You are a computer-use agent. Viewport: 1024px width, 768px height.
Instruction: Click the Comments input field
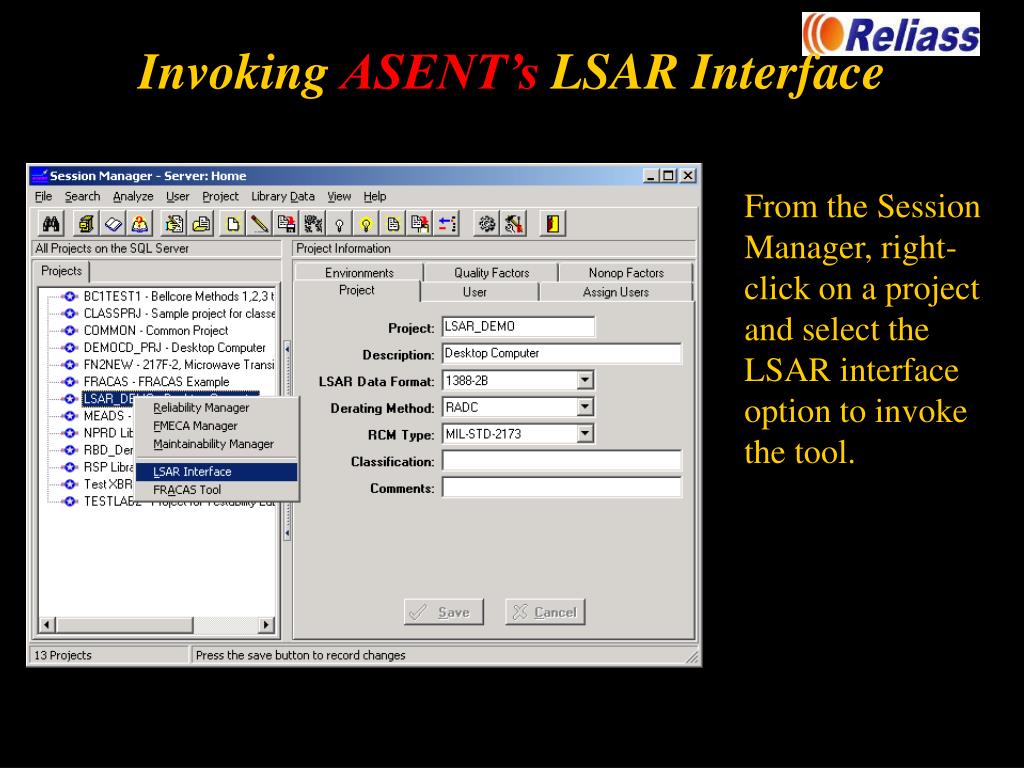(562, 488)
